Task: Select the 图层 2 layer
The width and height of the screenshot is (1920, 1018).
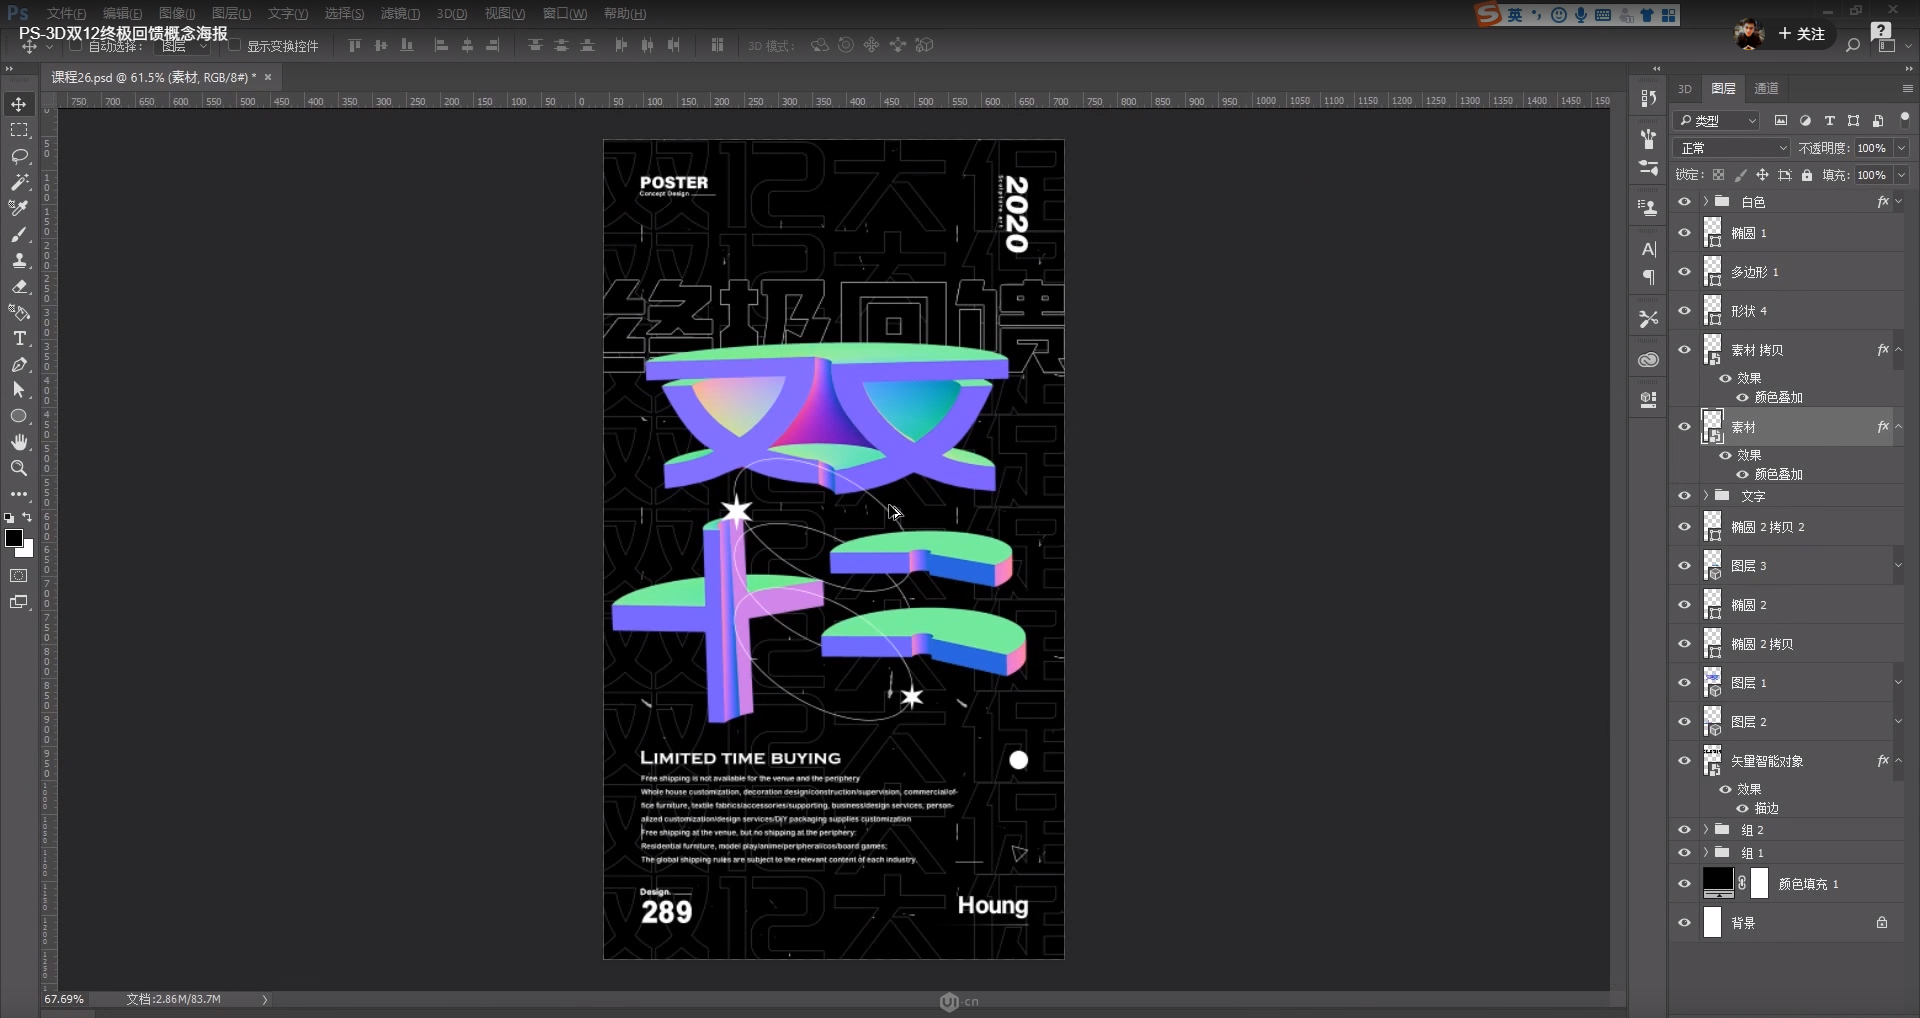Action: (x=1787, y=722)
